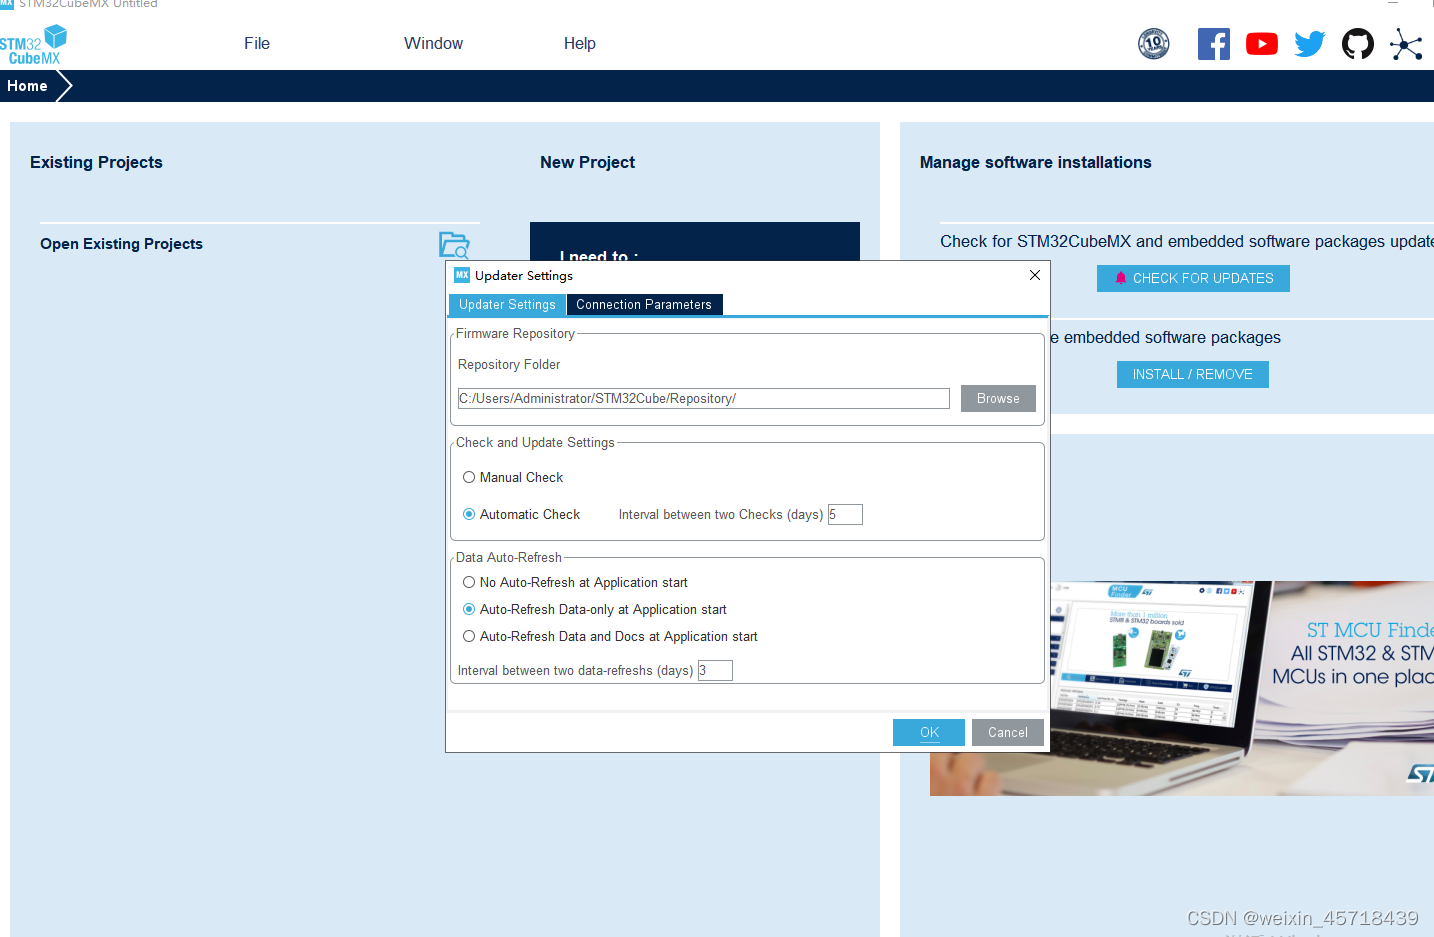The height and width of the screenshot is (937, 1434).
Task: Select Manual Check radio button
Action: [469, 478]
